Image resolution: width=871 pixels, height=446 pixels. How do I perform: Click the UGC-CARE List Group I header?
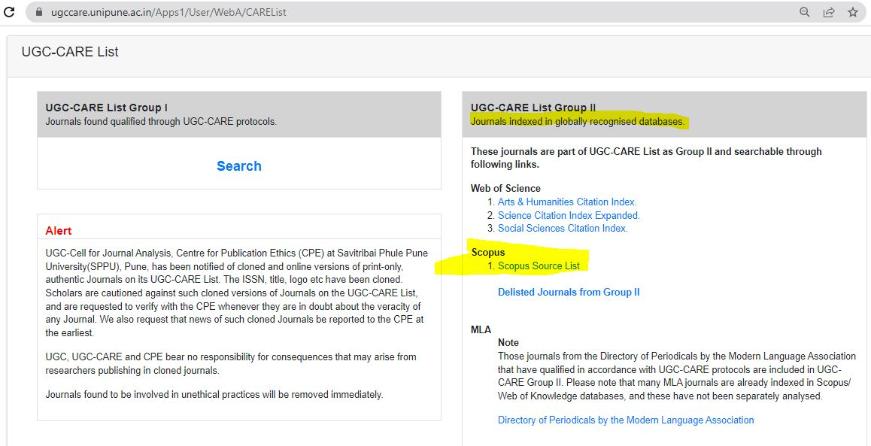(107, 107)
